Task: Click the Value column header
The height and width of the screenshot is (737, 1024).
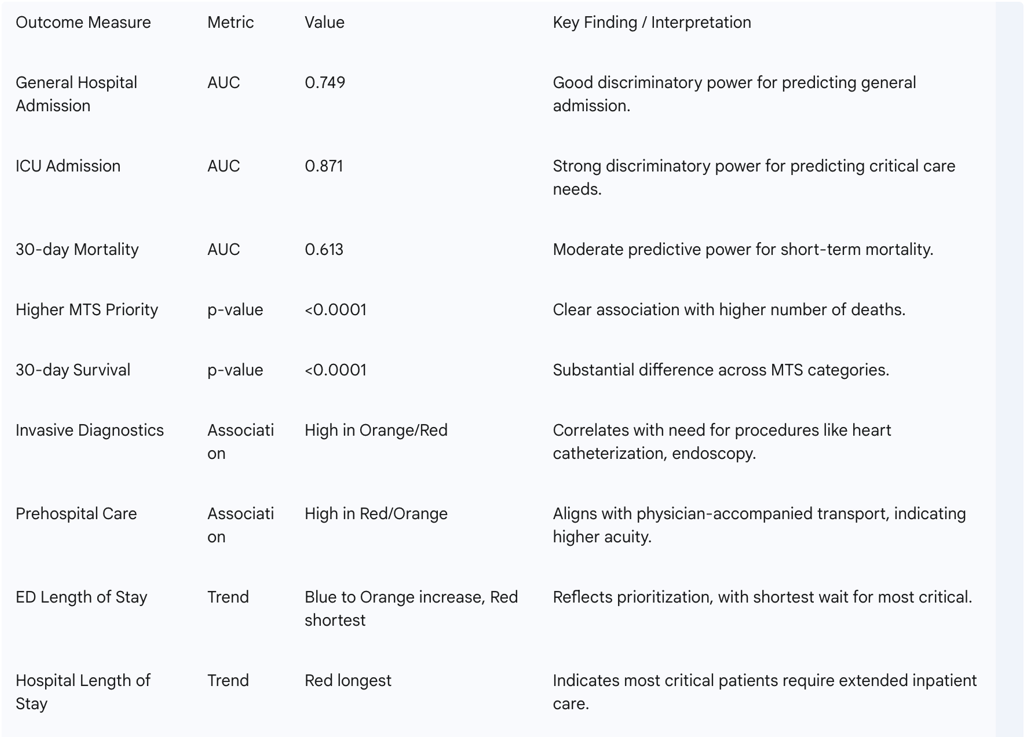Action: [324, 22]
